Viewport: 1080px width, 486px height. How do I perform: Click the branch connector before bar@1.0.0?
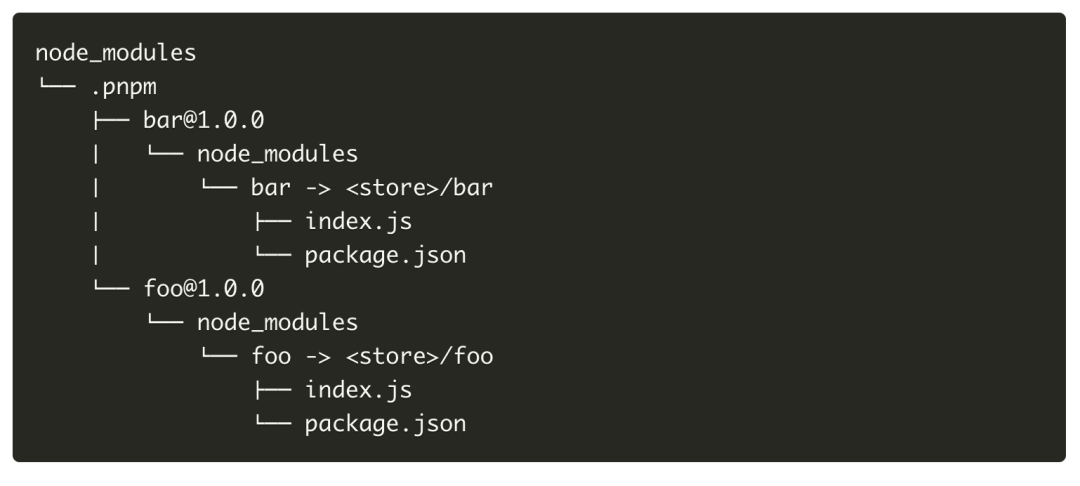click(111, 120)
